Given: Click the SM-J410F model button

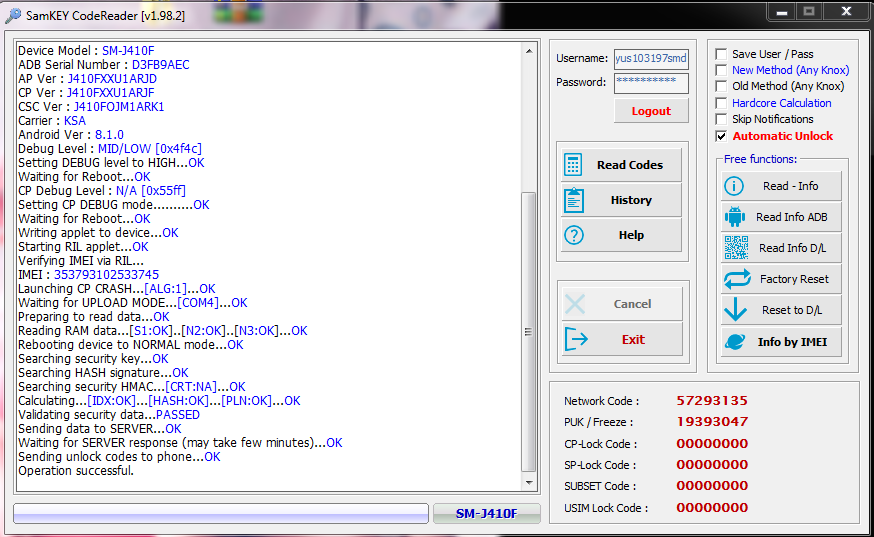Looking at the screenshot, I should [x=487, y=514].
